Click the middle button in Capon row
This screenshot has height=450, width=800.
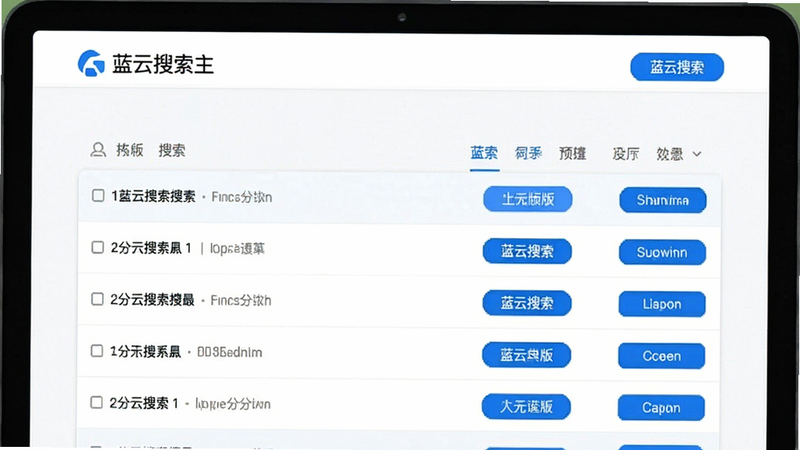(526, 407)
